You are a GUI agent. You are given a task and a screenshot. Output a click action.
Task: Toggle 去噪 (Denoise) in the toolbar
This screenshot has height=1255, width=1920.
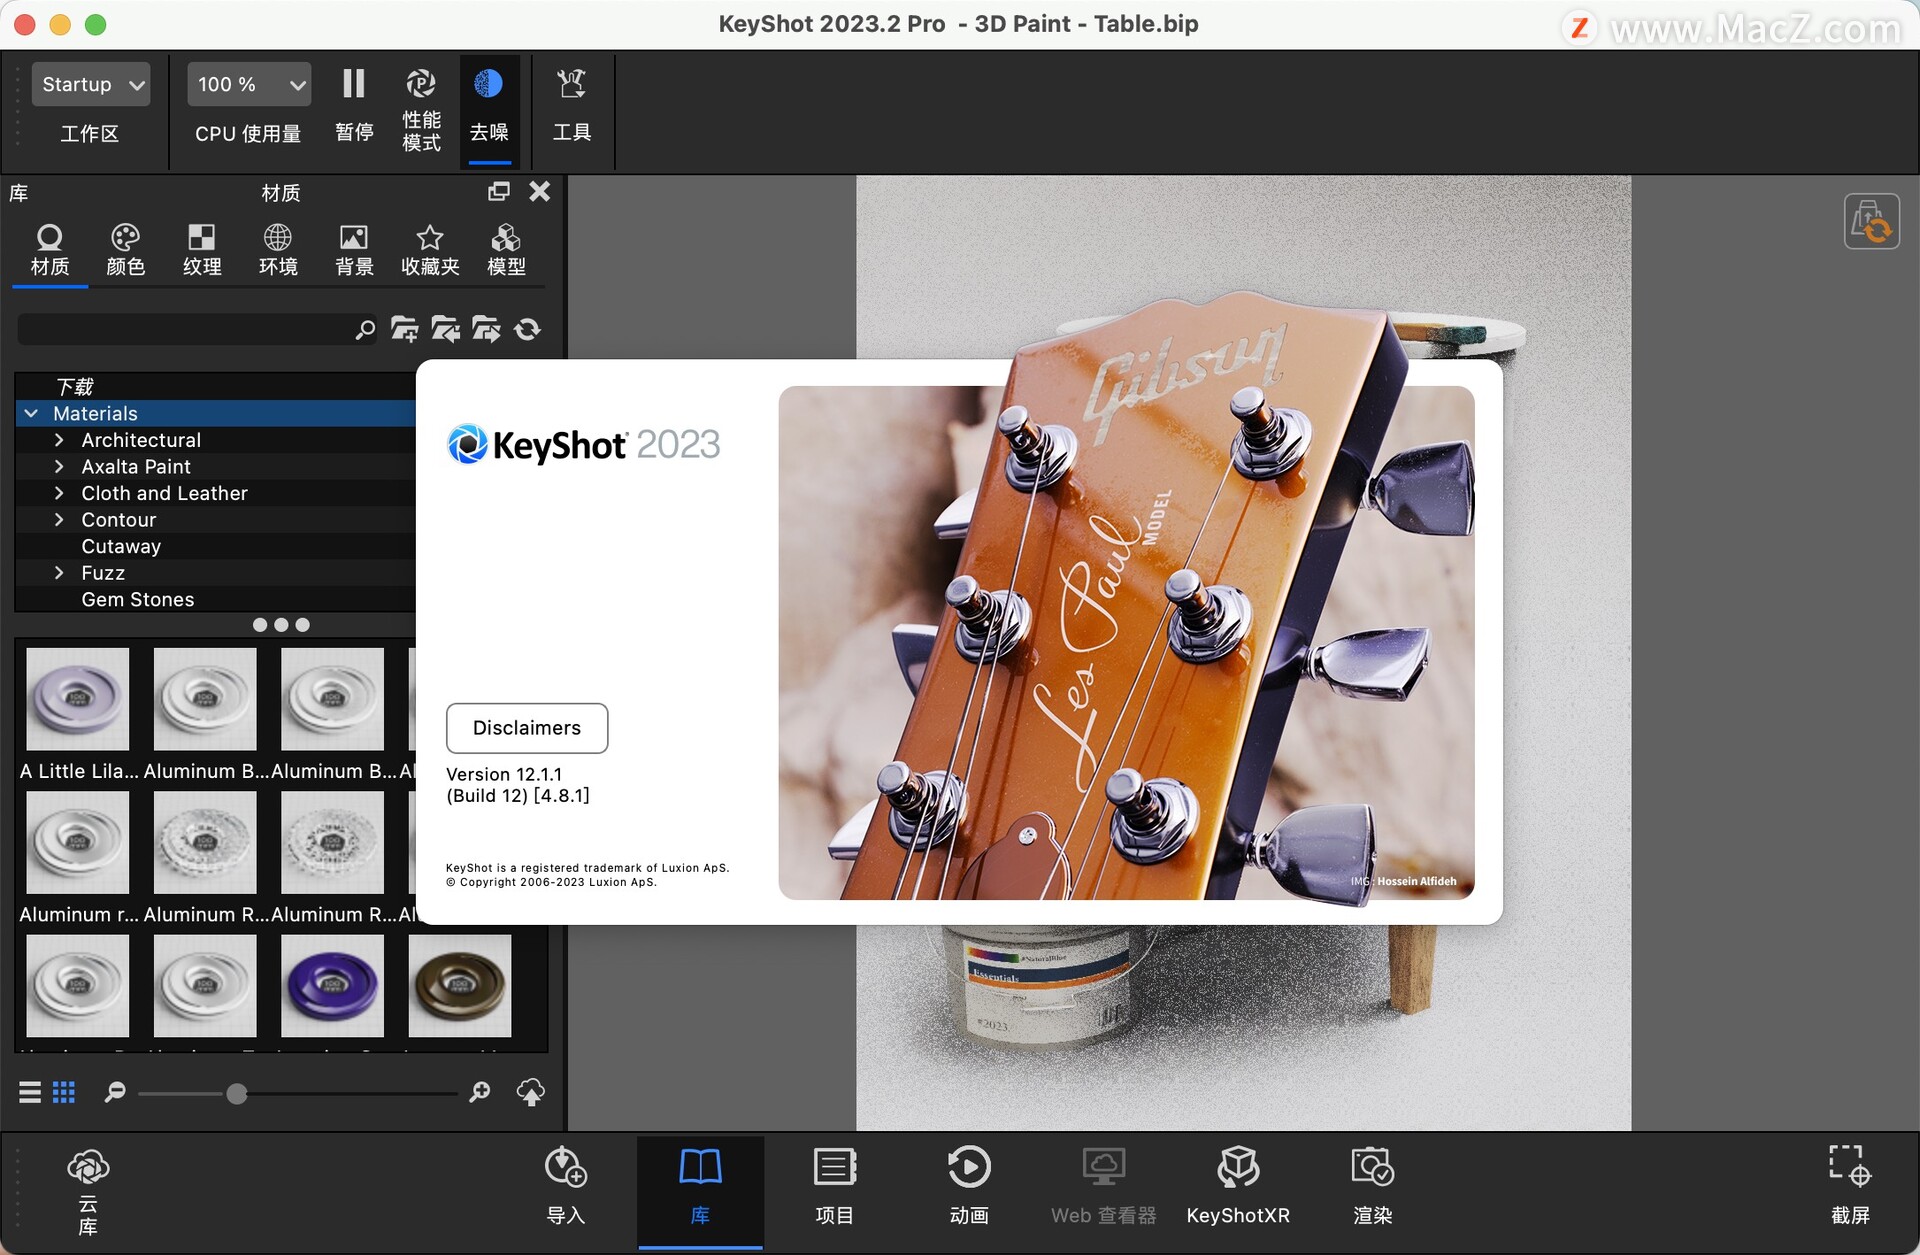[489, 103]
